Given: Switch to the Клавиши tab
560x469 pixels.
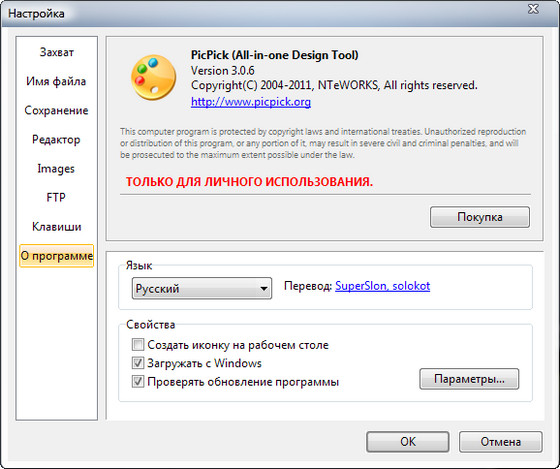Looking at the screenshot, I should point(56,227).
